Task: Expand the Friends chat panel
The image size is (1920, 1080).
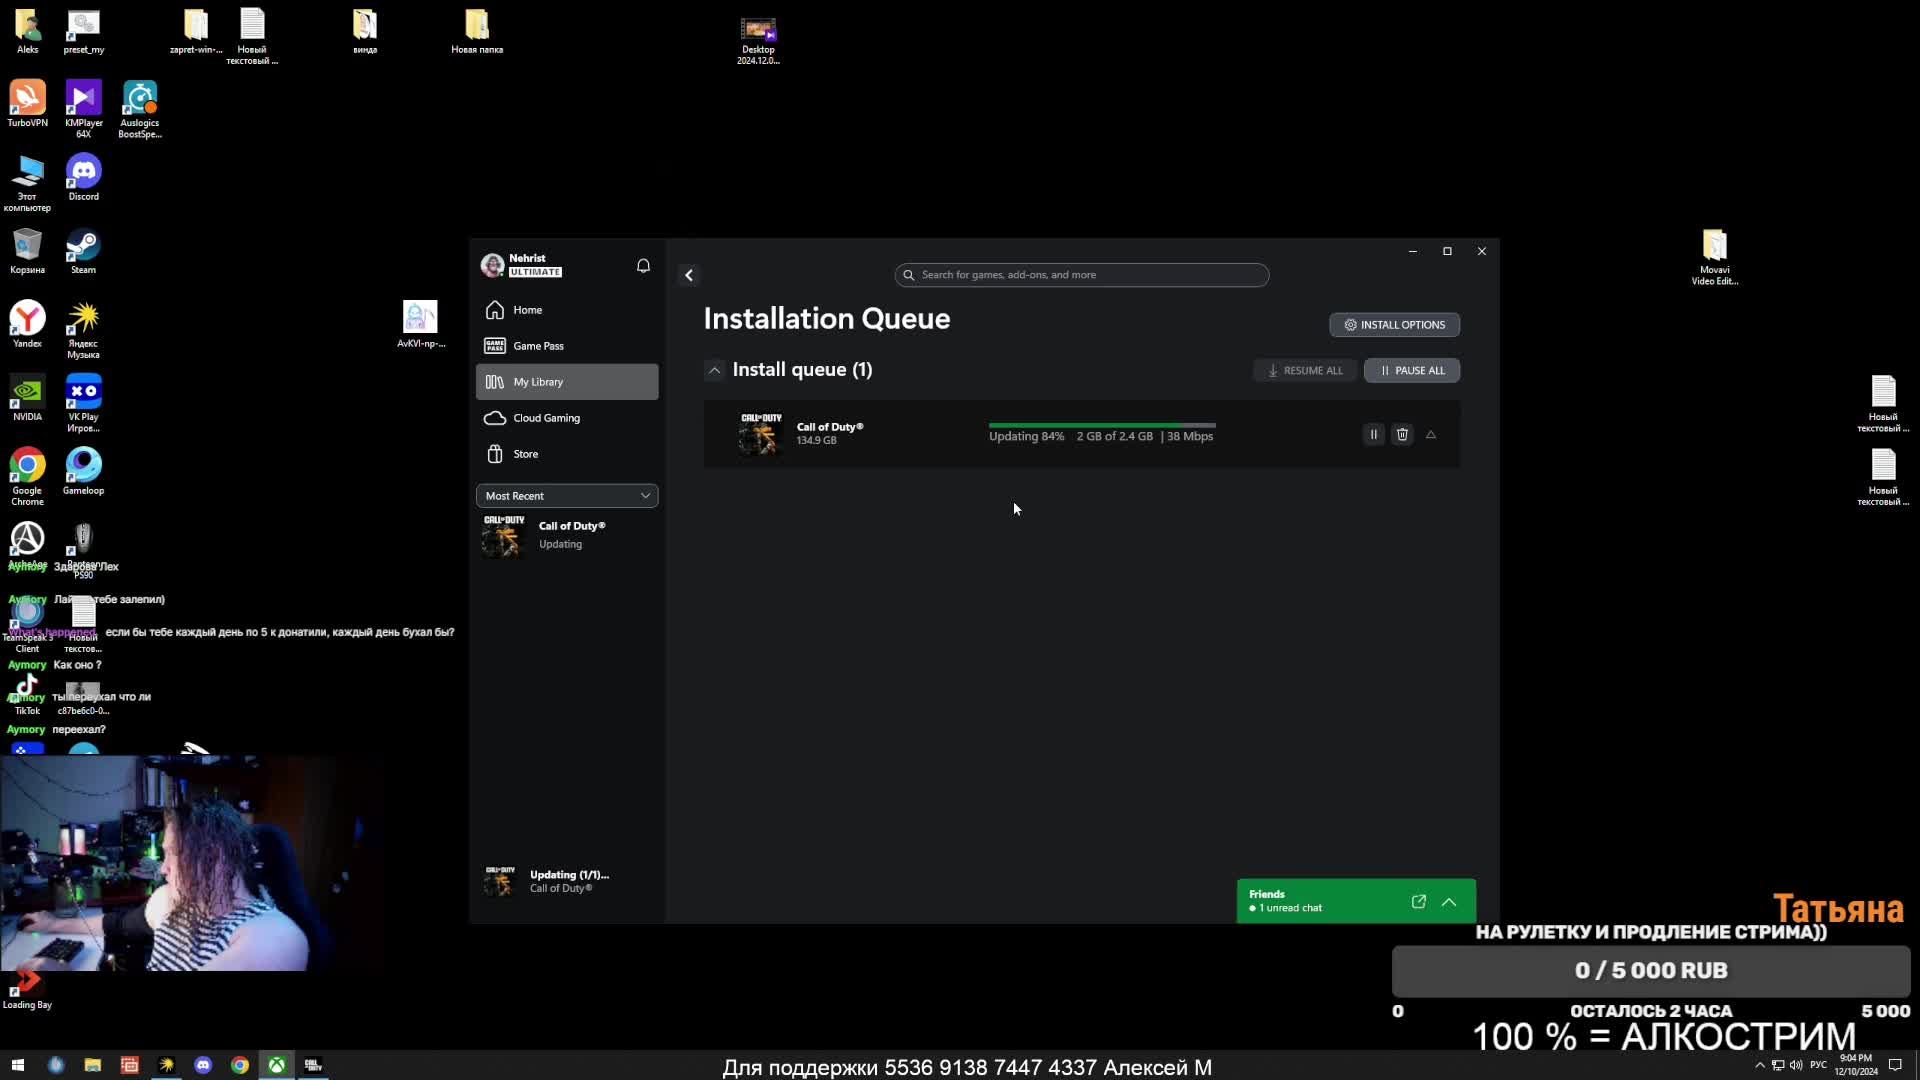Action: point(1449,902)
